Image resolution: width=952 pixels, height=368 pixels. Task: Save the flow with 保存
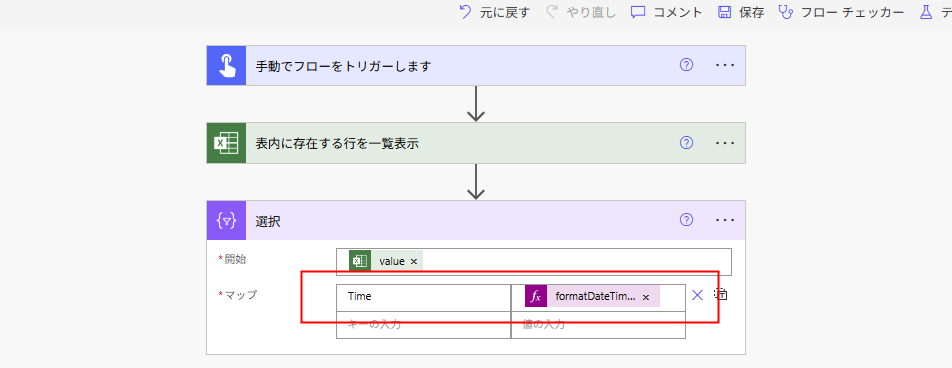741,12
